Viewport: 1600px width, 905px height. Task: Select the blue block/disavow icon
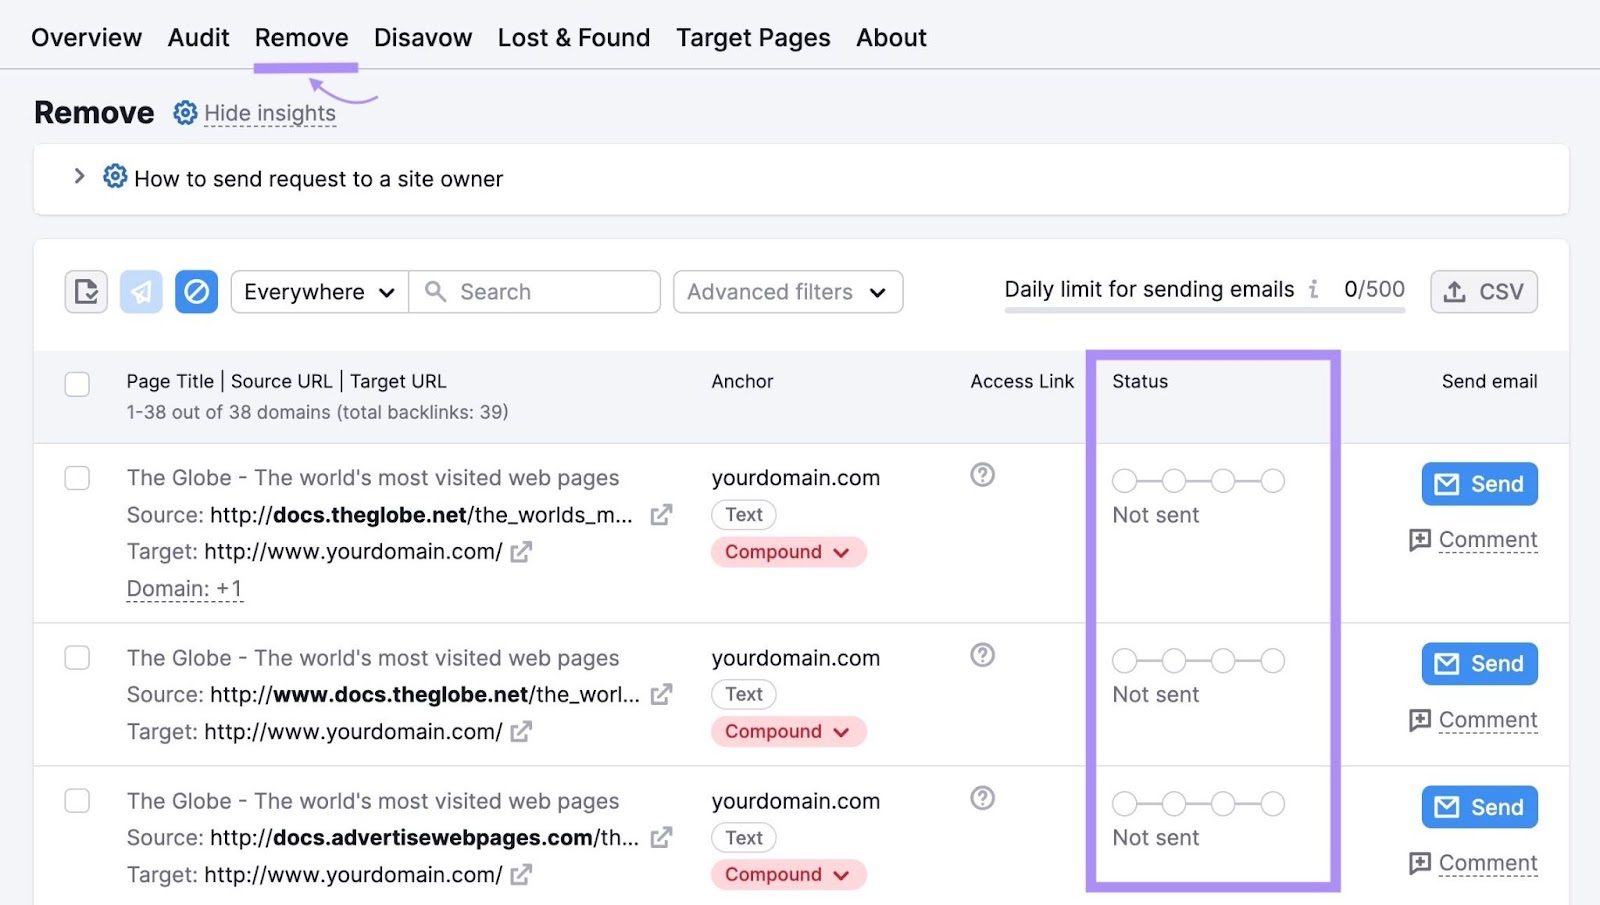tap(196, 291)
